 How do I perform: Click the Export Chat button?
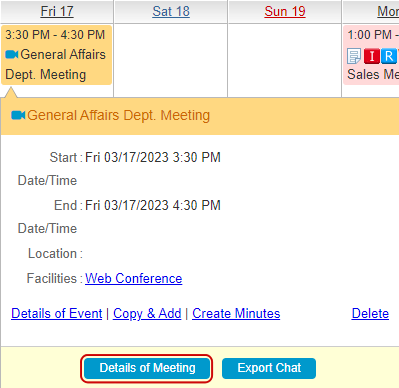pos(269,368)
